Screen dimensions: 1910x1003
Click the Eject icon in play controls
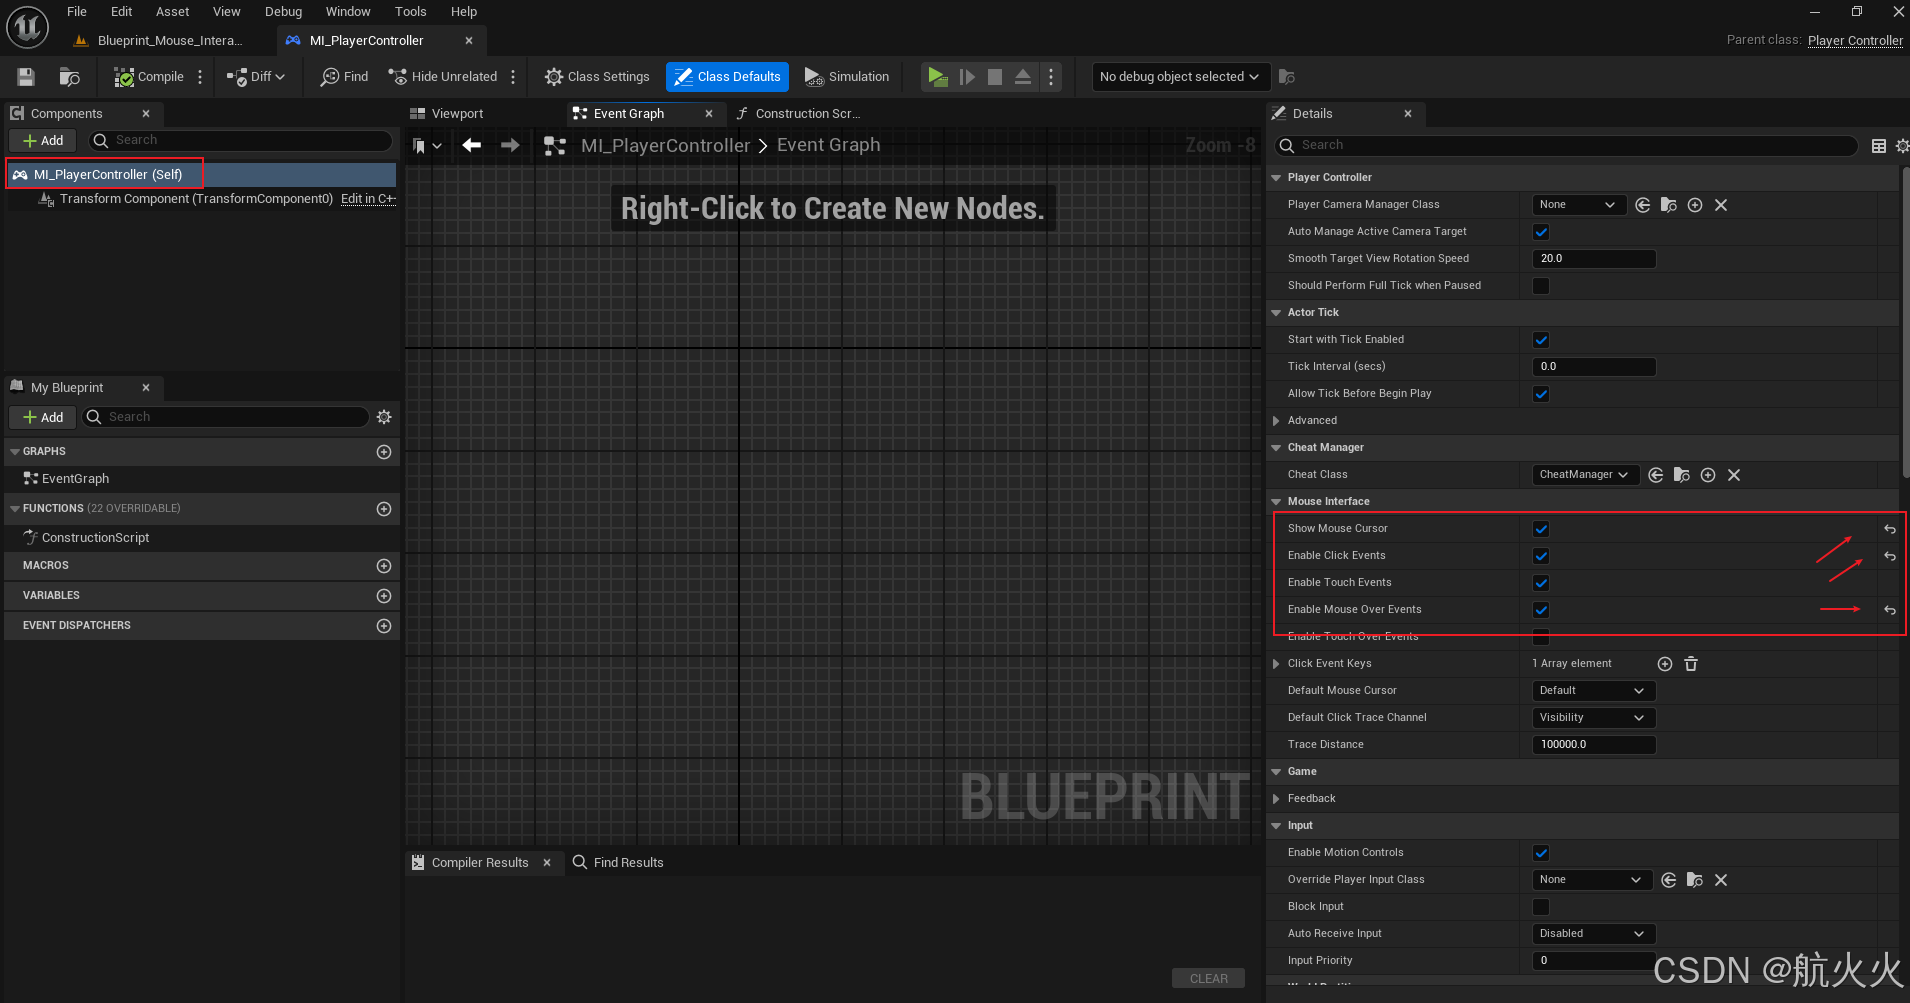(1023, 77)
